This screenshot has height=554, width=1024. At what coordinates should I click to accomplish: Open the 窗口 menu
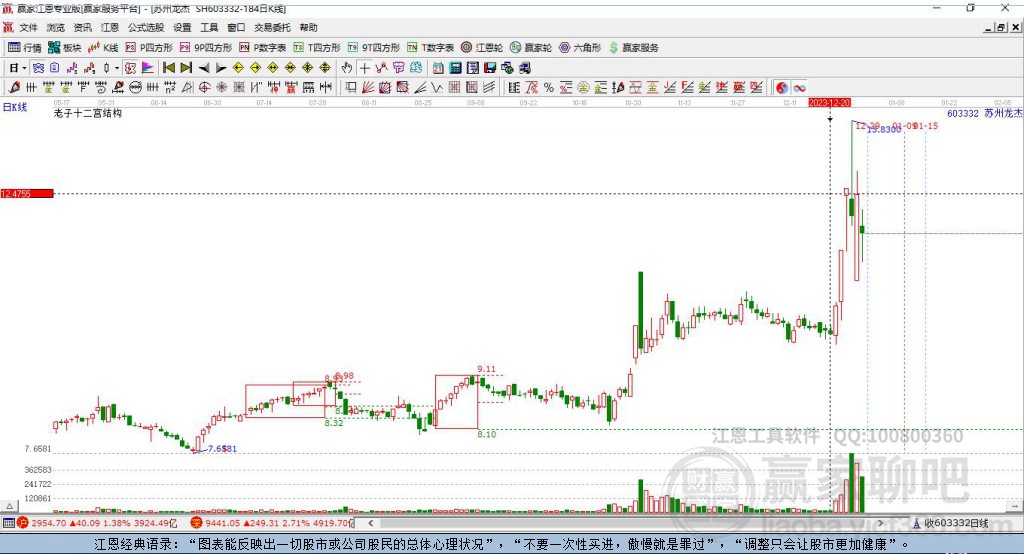tap(236, 27)
